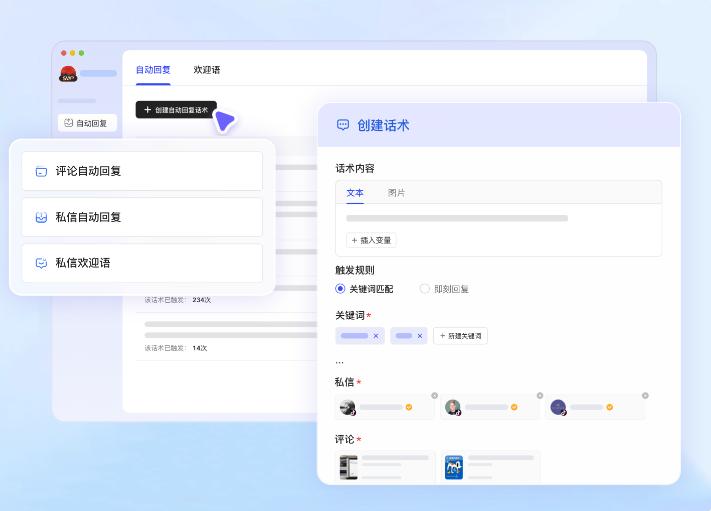Click the 创建自动回复话术 button
This screenshot has width=711, height=511.
[x=176, y=110]
